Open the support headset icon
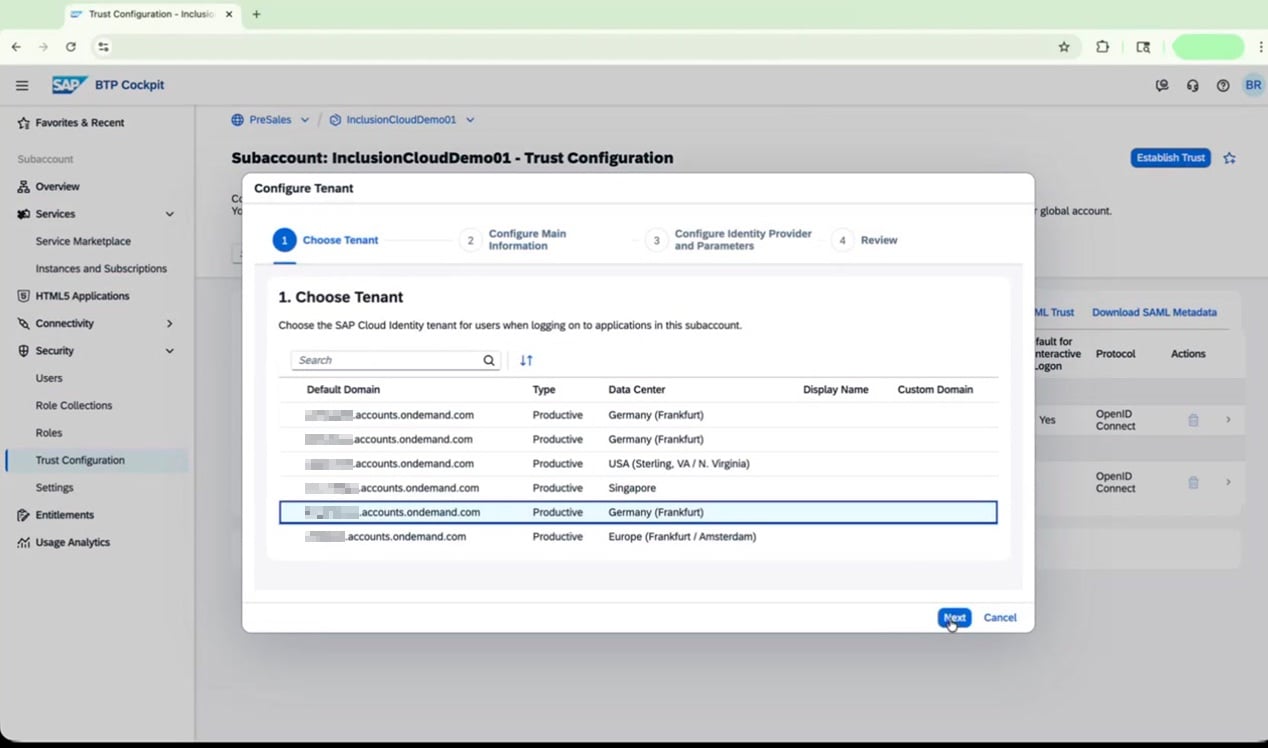This screenshot has height=748, width=1268. [x=1192, y=86]
